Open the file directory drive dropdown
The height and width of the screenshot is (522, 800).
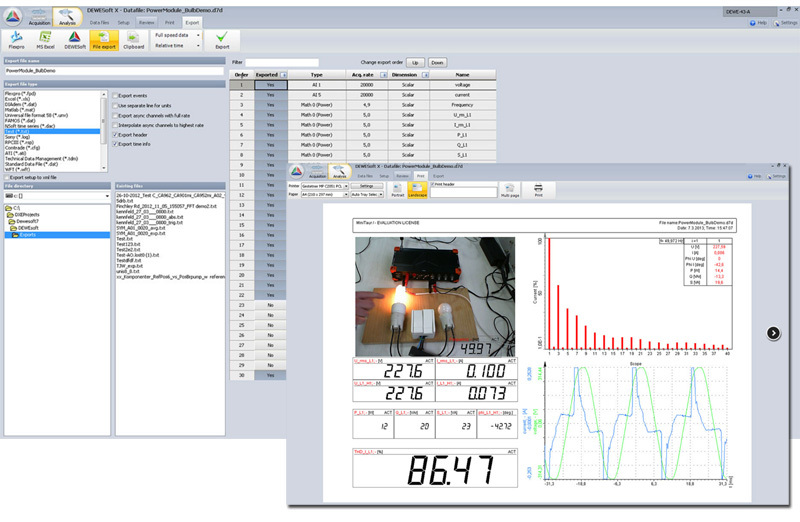point(106,195)
